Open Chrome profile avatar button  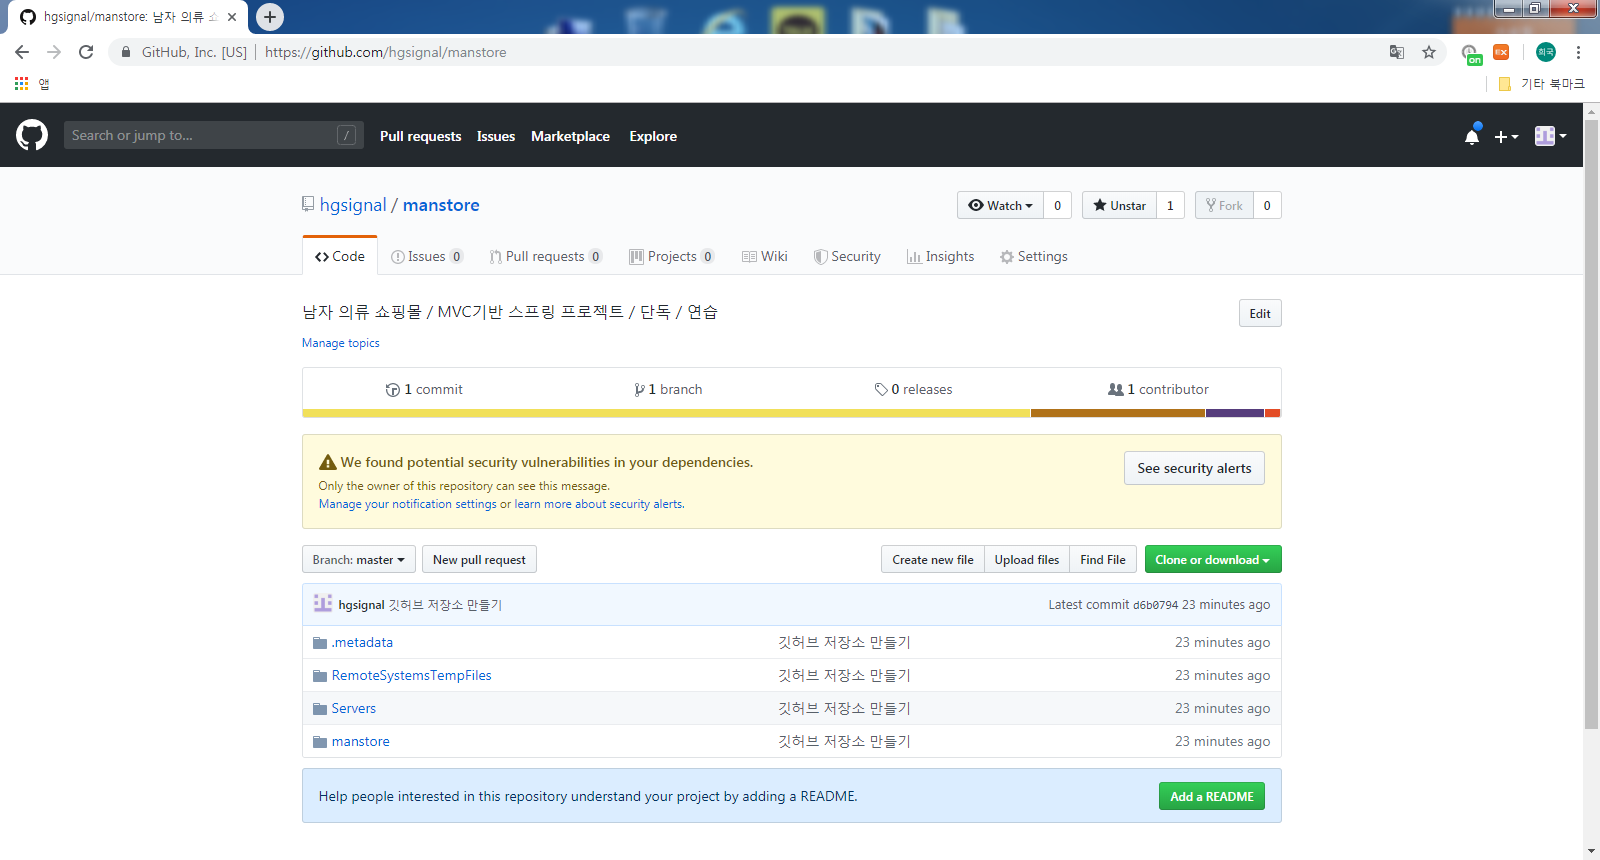1546,52
